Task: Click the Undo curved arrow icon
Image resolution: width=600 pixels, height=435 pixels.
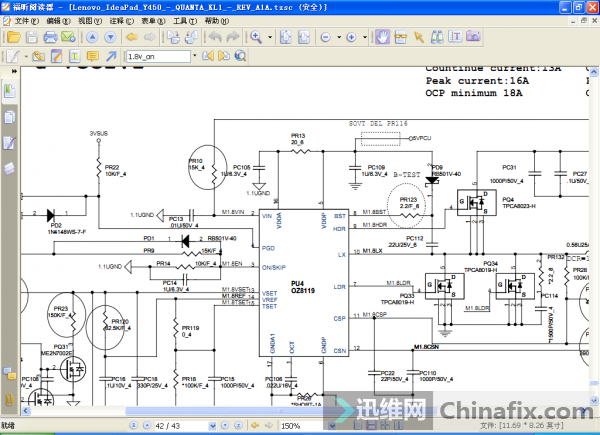Action: (x=215, y=37)
